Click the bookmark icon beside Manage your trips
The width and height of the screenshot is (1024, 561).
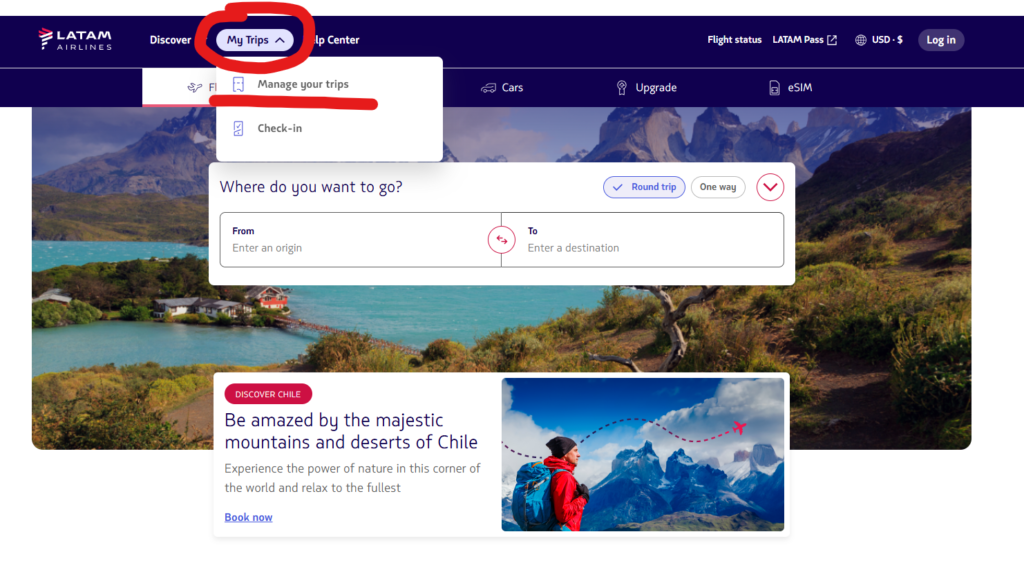click(x=238, y=85)
